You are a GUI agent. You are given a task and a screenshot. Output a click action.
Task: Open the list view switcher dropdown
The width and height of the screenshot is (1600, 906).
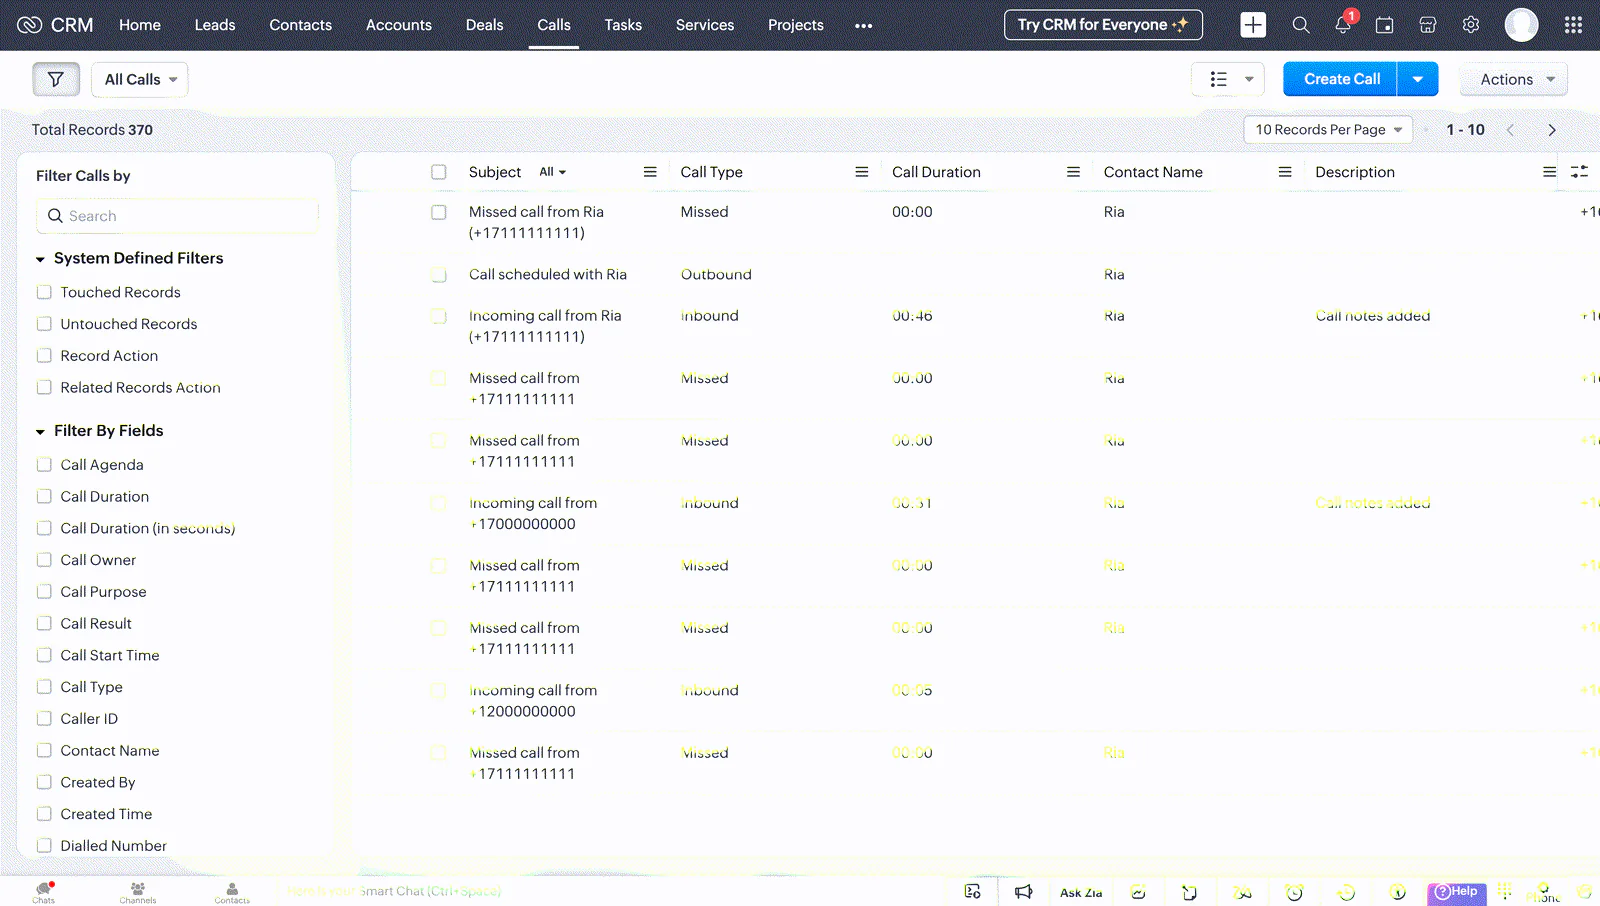click(x=1229, y=79)
